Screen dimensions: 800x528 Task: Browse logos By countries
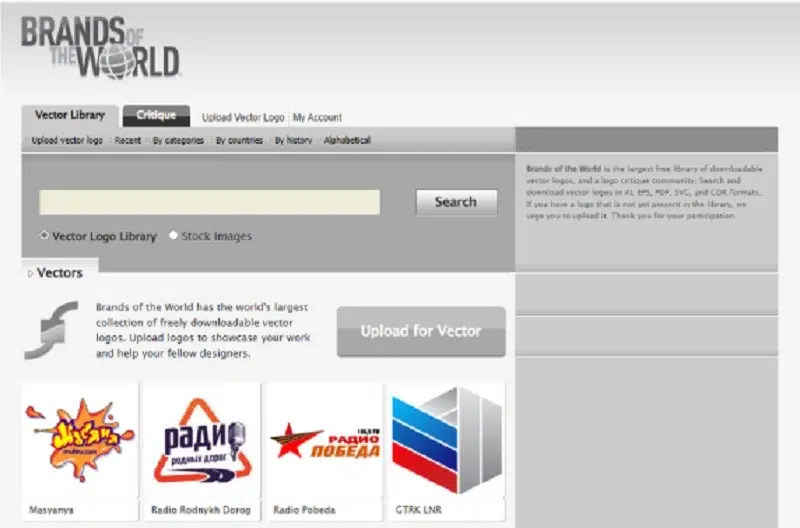coord(239,140)
